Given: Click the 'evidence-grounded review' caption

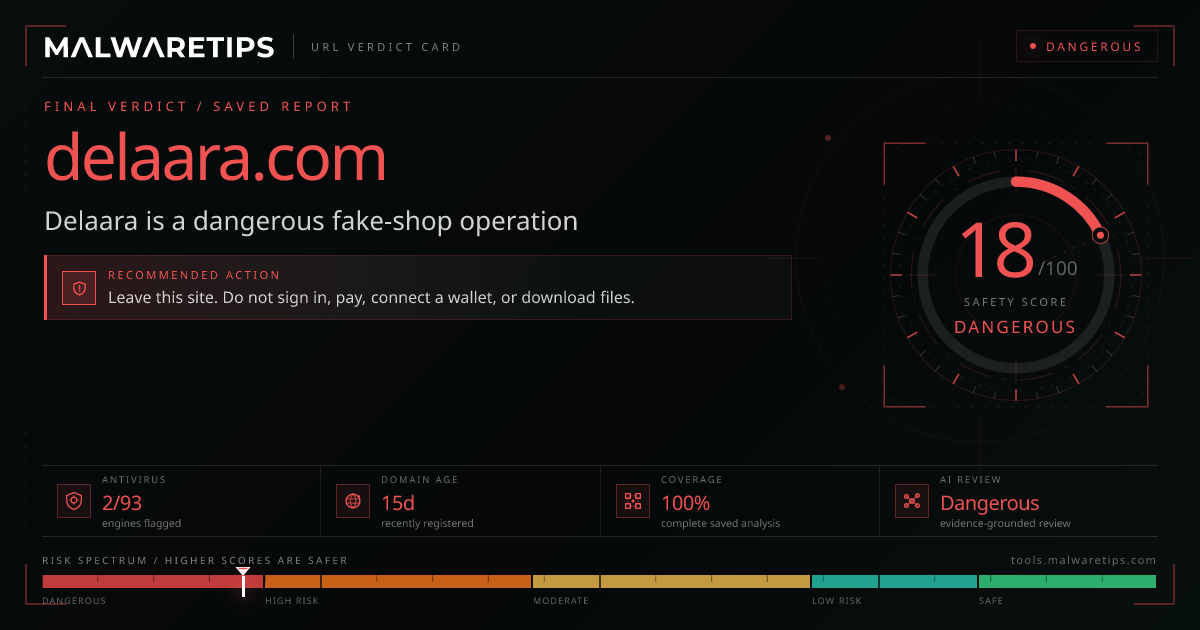Looking at the screenshot, I should point(1005,523).
